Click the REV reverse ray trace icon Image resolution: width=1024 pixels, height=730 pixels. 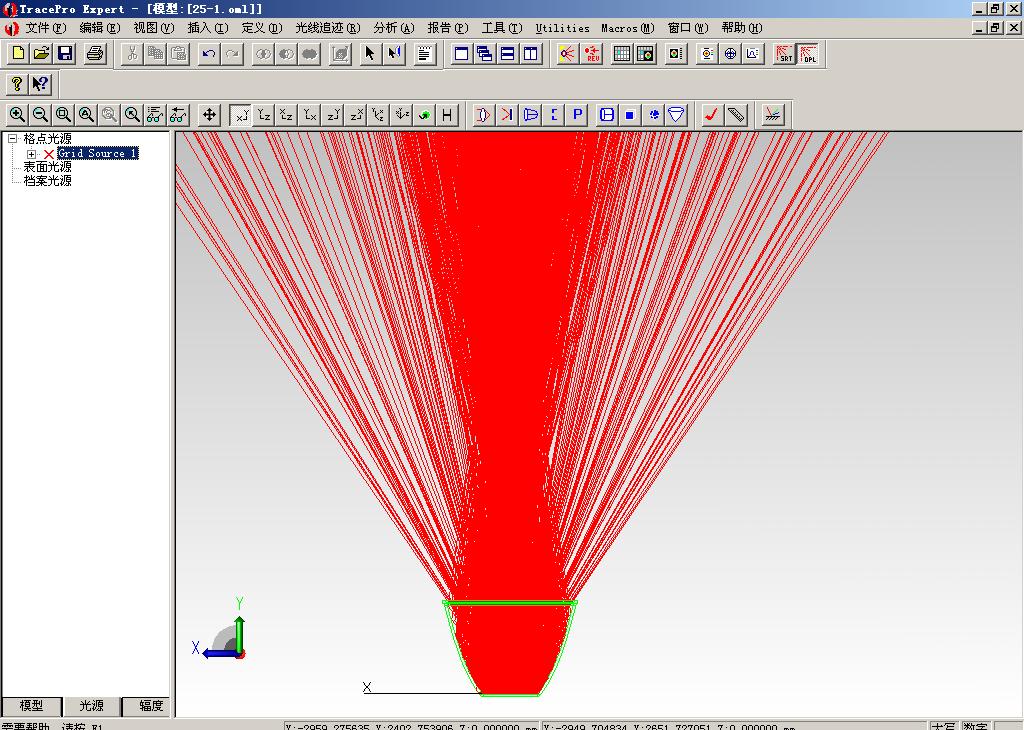click(592, 54)
